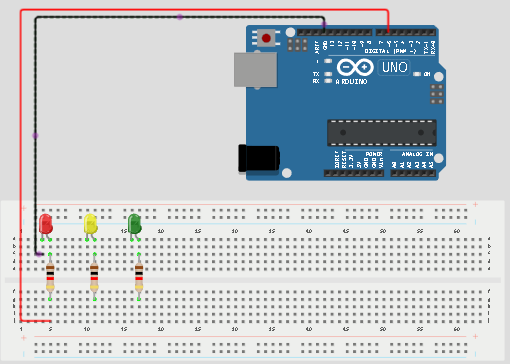Select the red LED on the breadboard

(x=46, y=224)
